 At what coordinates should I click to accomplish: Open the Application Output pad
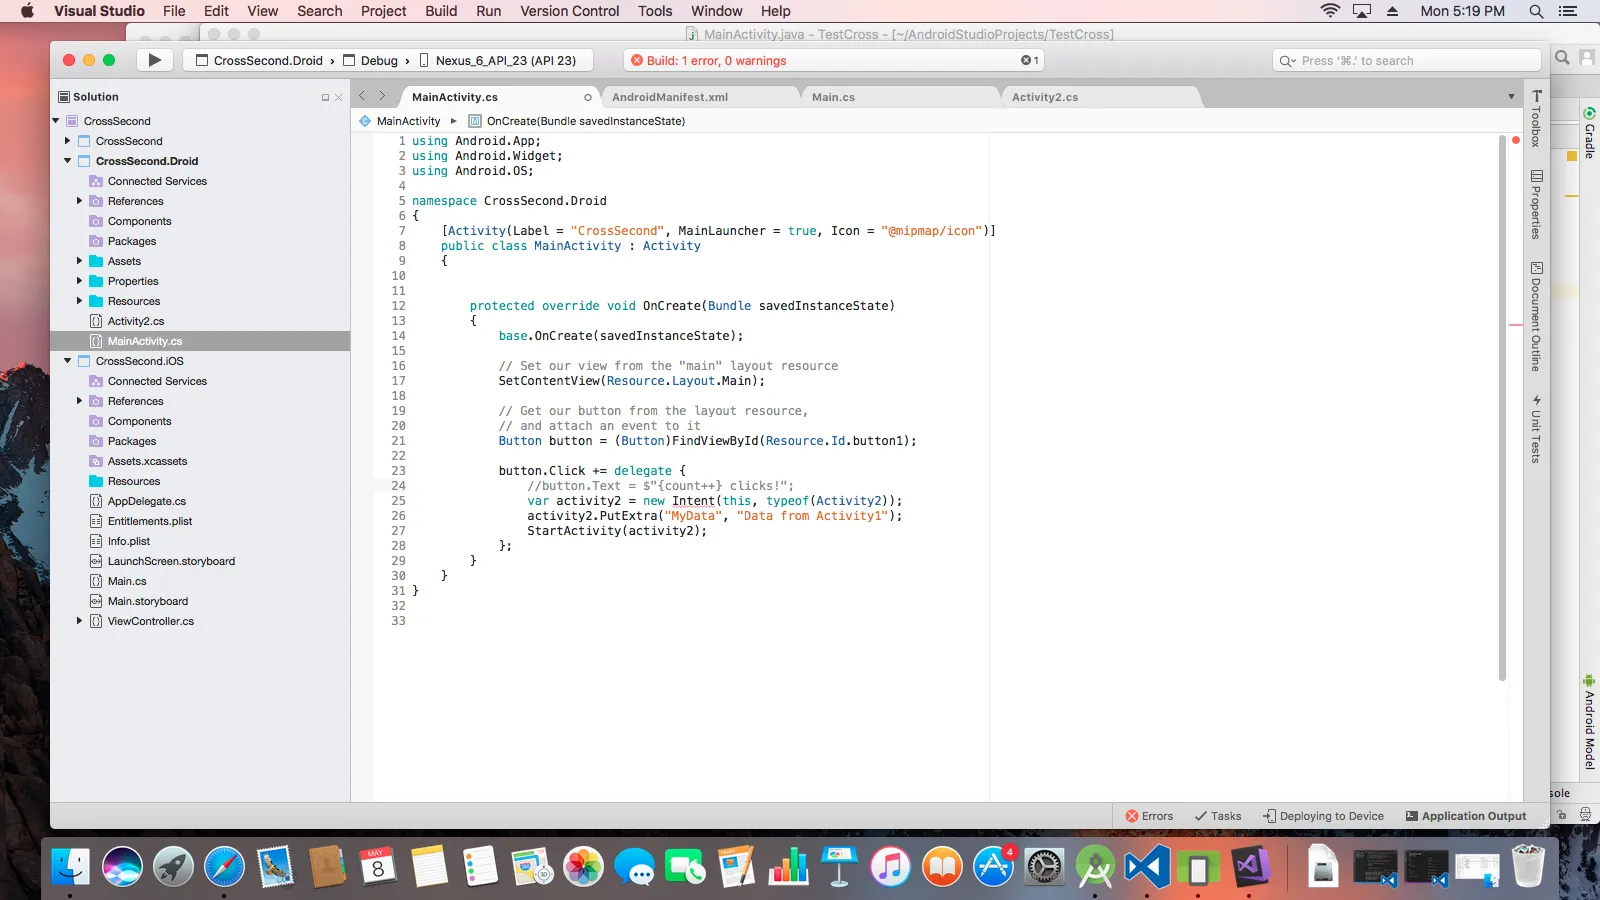[x=1466, y=816]
